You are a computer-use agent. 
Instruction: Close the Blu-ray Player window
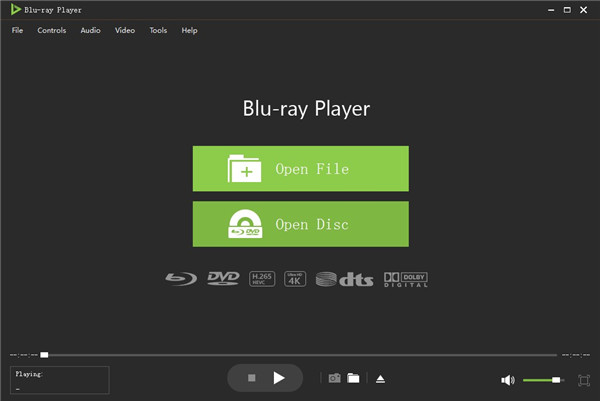[584, 10]
